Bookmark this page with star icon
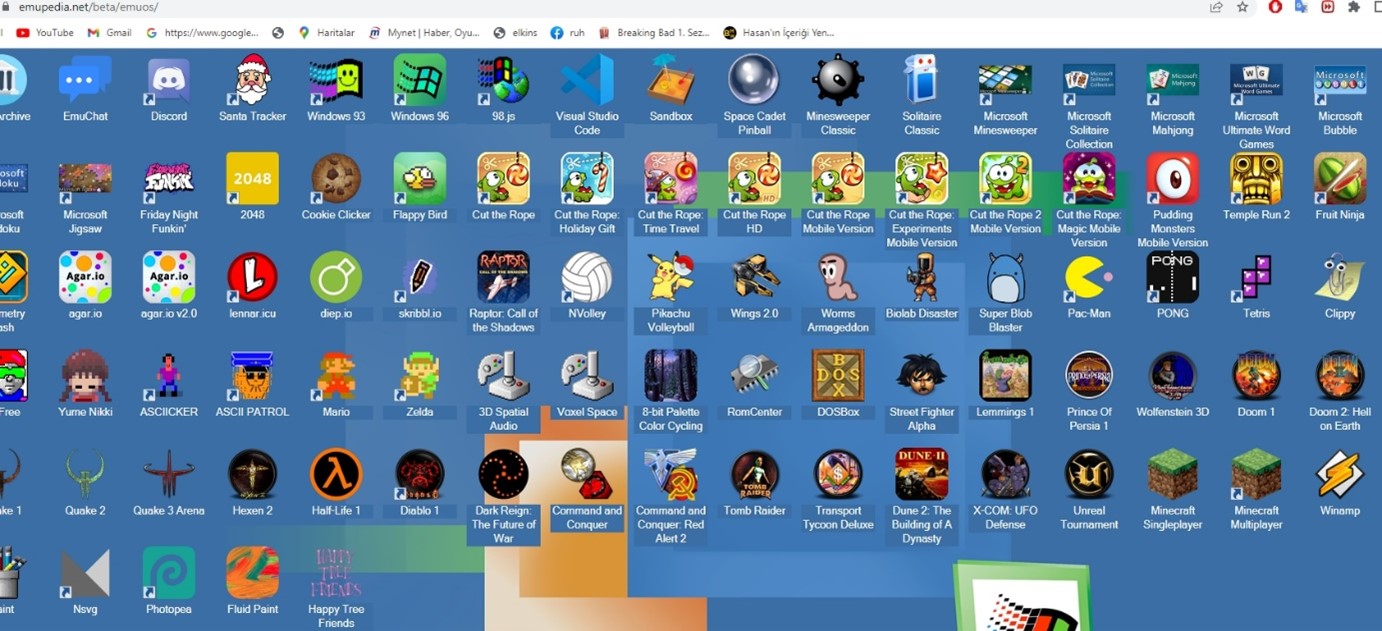Viewport: 1382px width, 631px height. click(x=1243, y=7)
